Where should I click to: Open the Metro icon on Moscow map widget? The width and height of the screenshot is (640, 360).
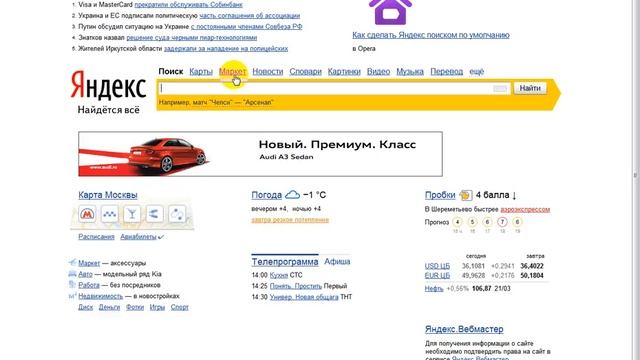click(87, 214)
